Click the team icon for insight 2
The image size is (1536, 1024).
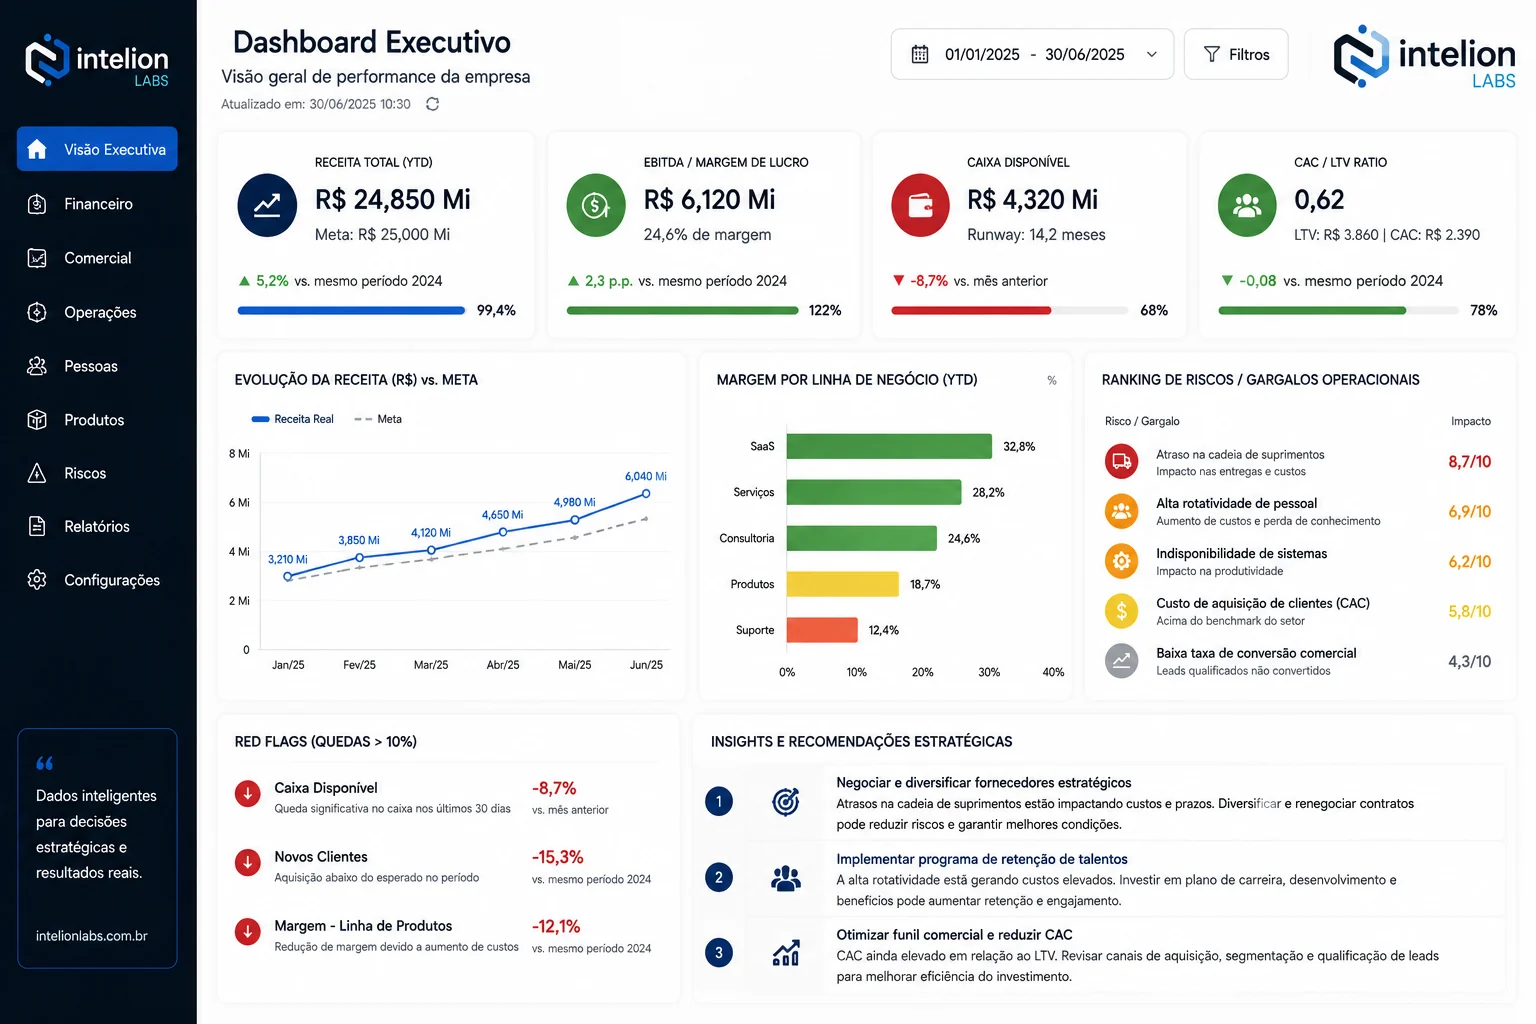pyautogui.click(x=786, y=878)
